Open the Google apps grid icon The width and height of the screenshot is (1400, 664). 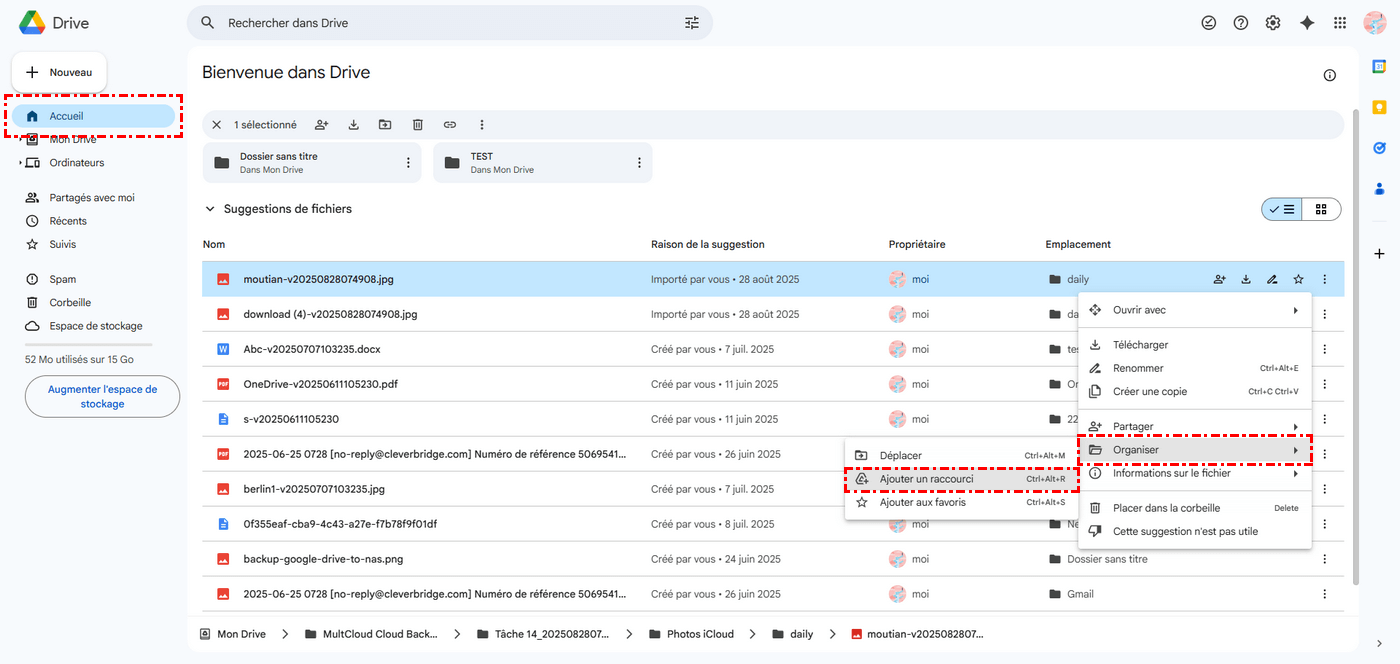(1340, 23)
